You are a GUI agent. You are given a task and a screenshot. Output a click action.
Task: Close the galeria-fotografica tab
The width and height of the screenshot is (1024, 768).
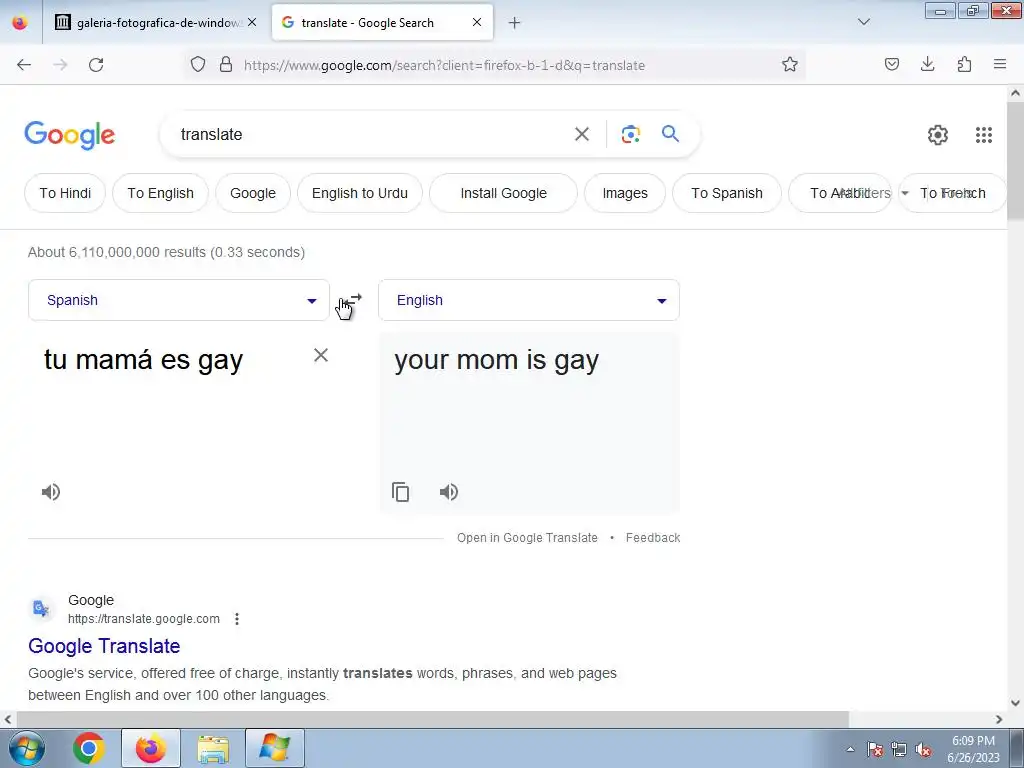pyautogui.click(x=252, y=22)
